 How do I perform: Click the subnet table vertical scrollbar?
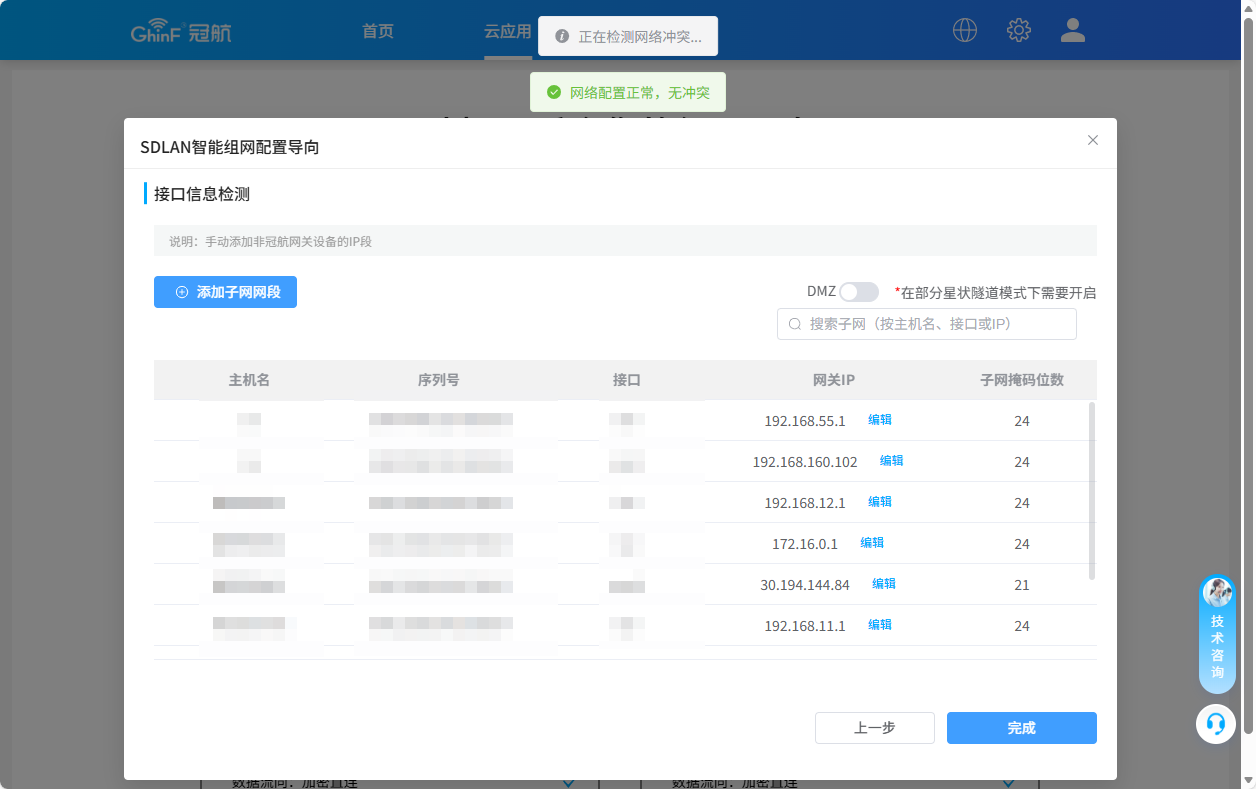point(1091,490)
